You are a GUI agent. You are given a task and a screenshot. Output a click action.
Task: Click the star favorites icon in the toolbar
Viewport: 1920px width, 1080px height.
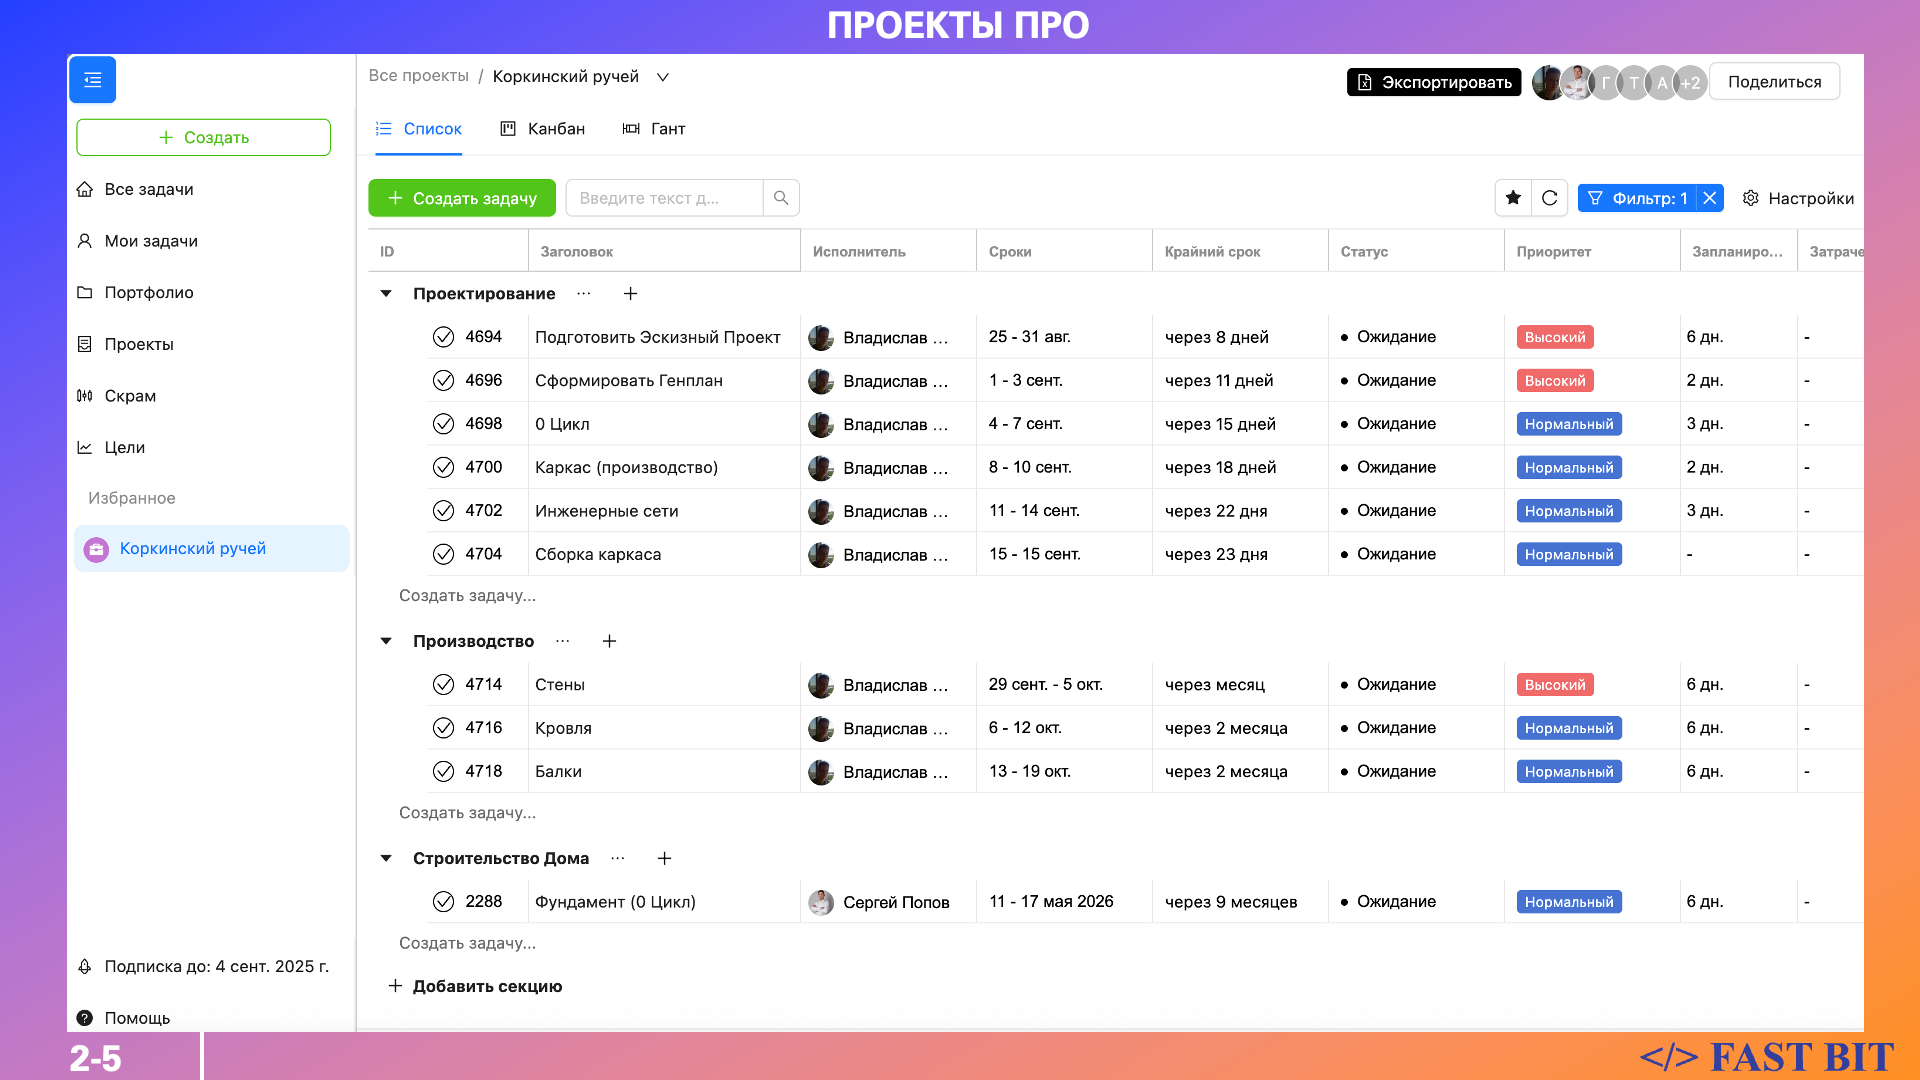point(1513,198)
